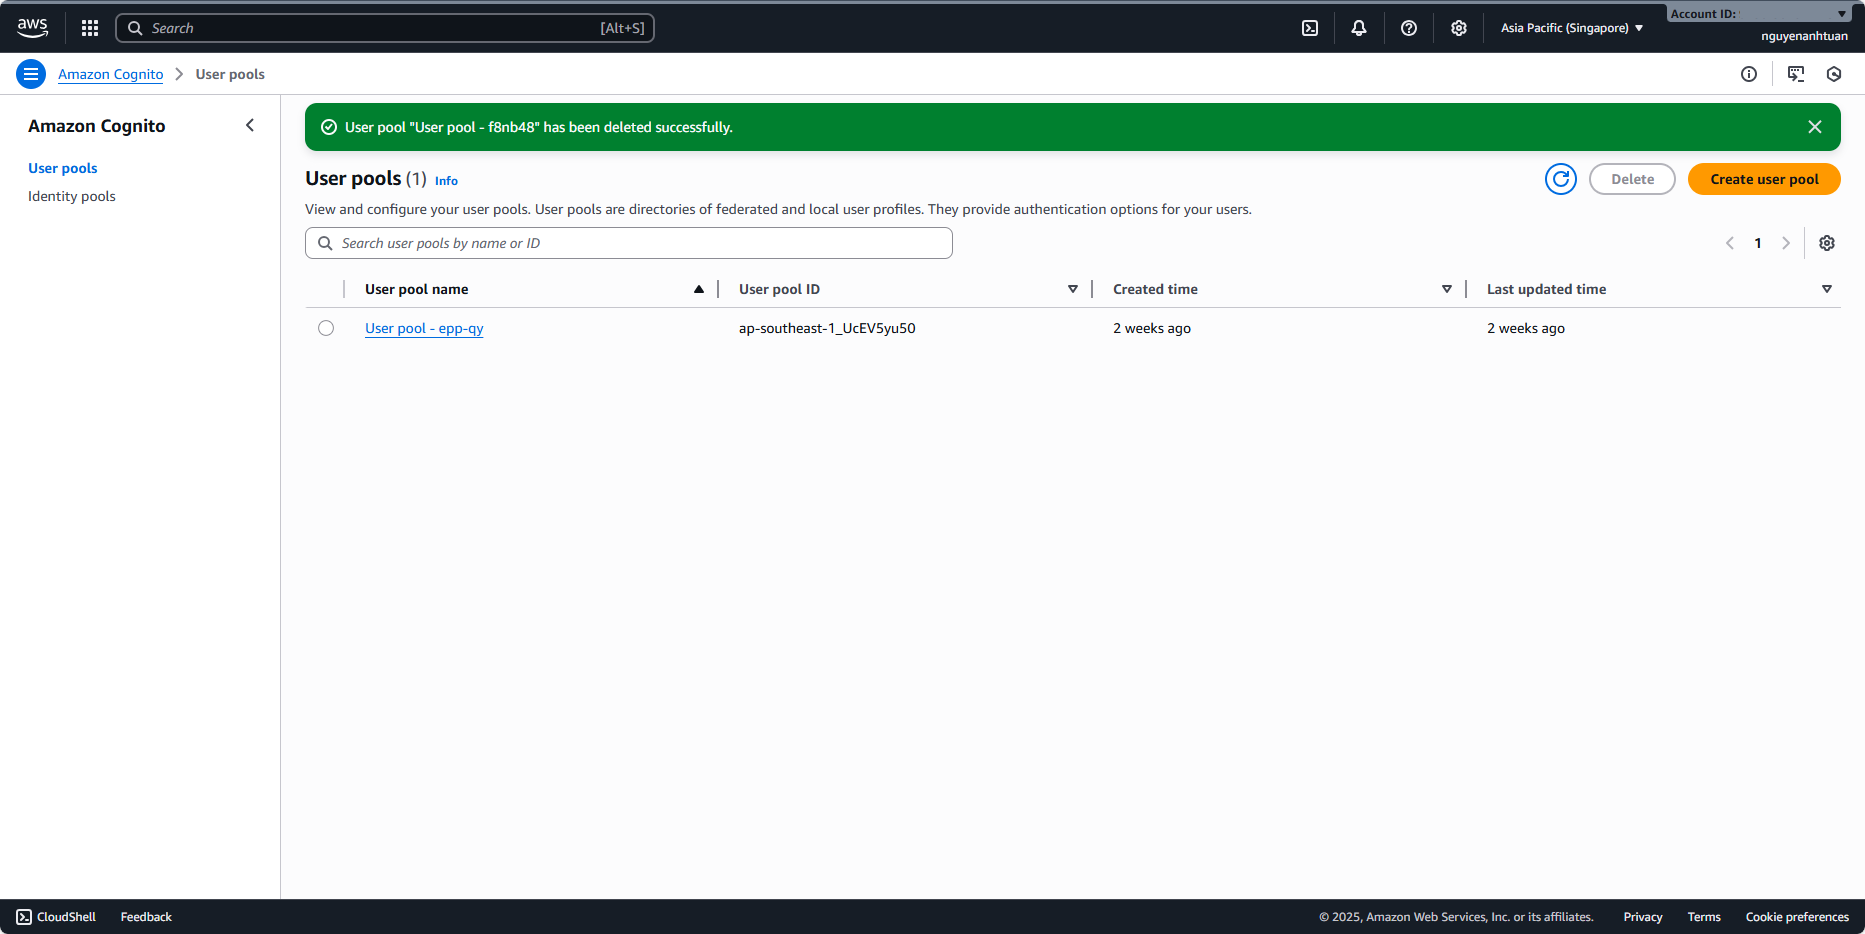Open the AWS services grid menu
Screen dimensions: 1865x934
tap(90, 28)
